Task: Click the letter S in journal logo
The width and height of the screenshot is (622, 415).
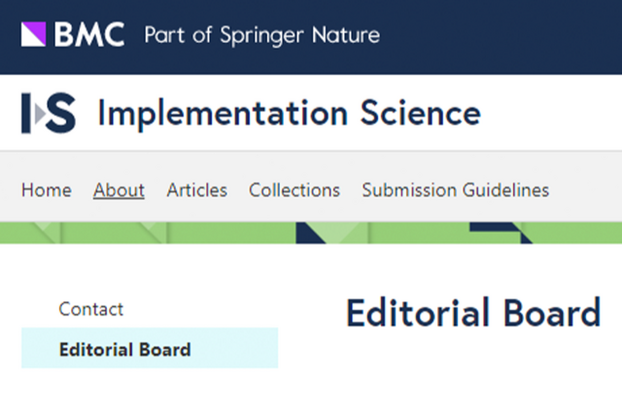Action: (60, 115)
